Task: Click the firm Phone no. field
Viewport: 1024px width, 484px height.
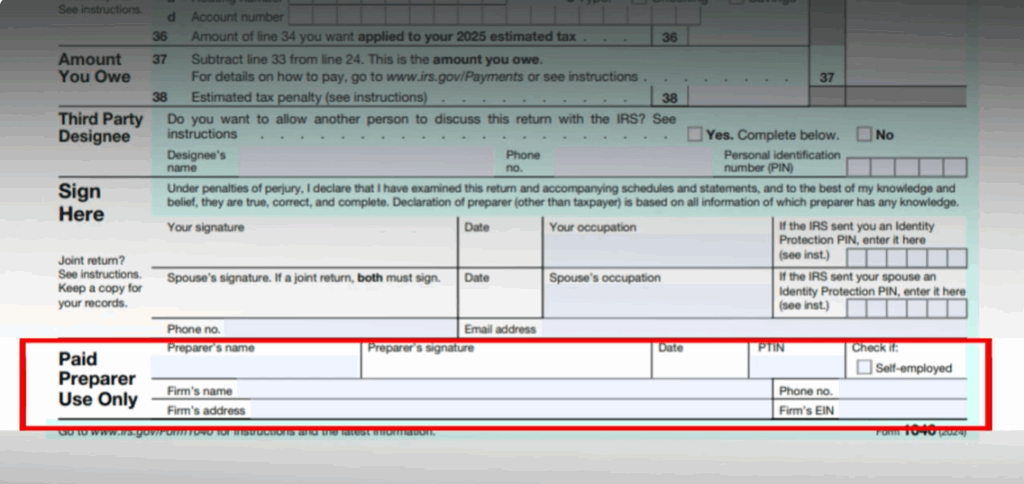Action: [x=902, y=391]
